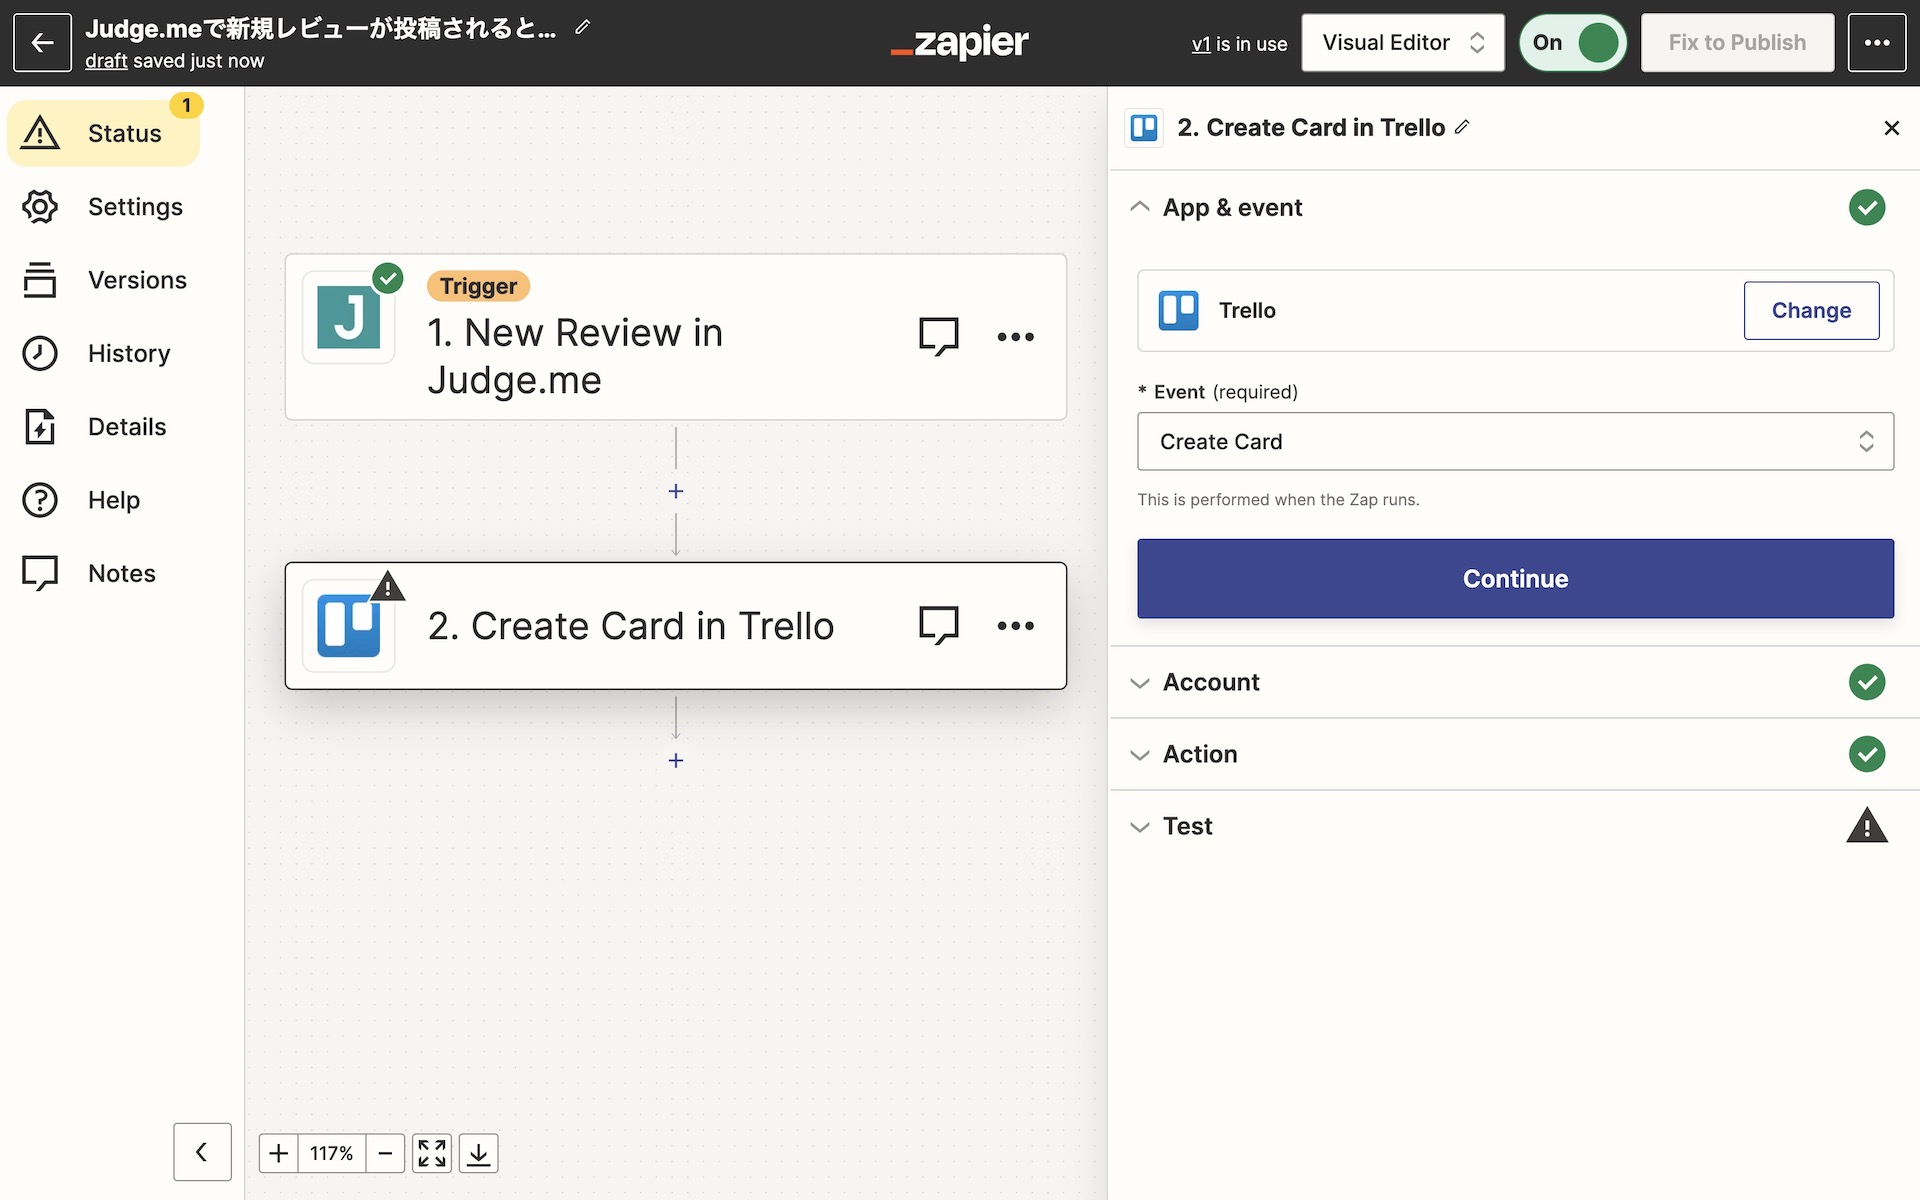Select the Trello step icon on the canvas
This screenshot has height=1200, width=1920.
click(x=349, y=626)
